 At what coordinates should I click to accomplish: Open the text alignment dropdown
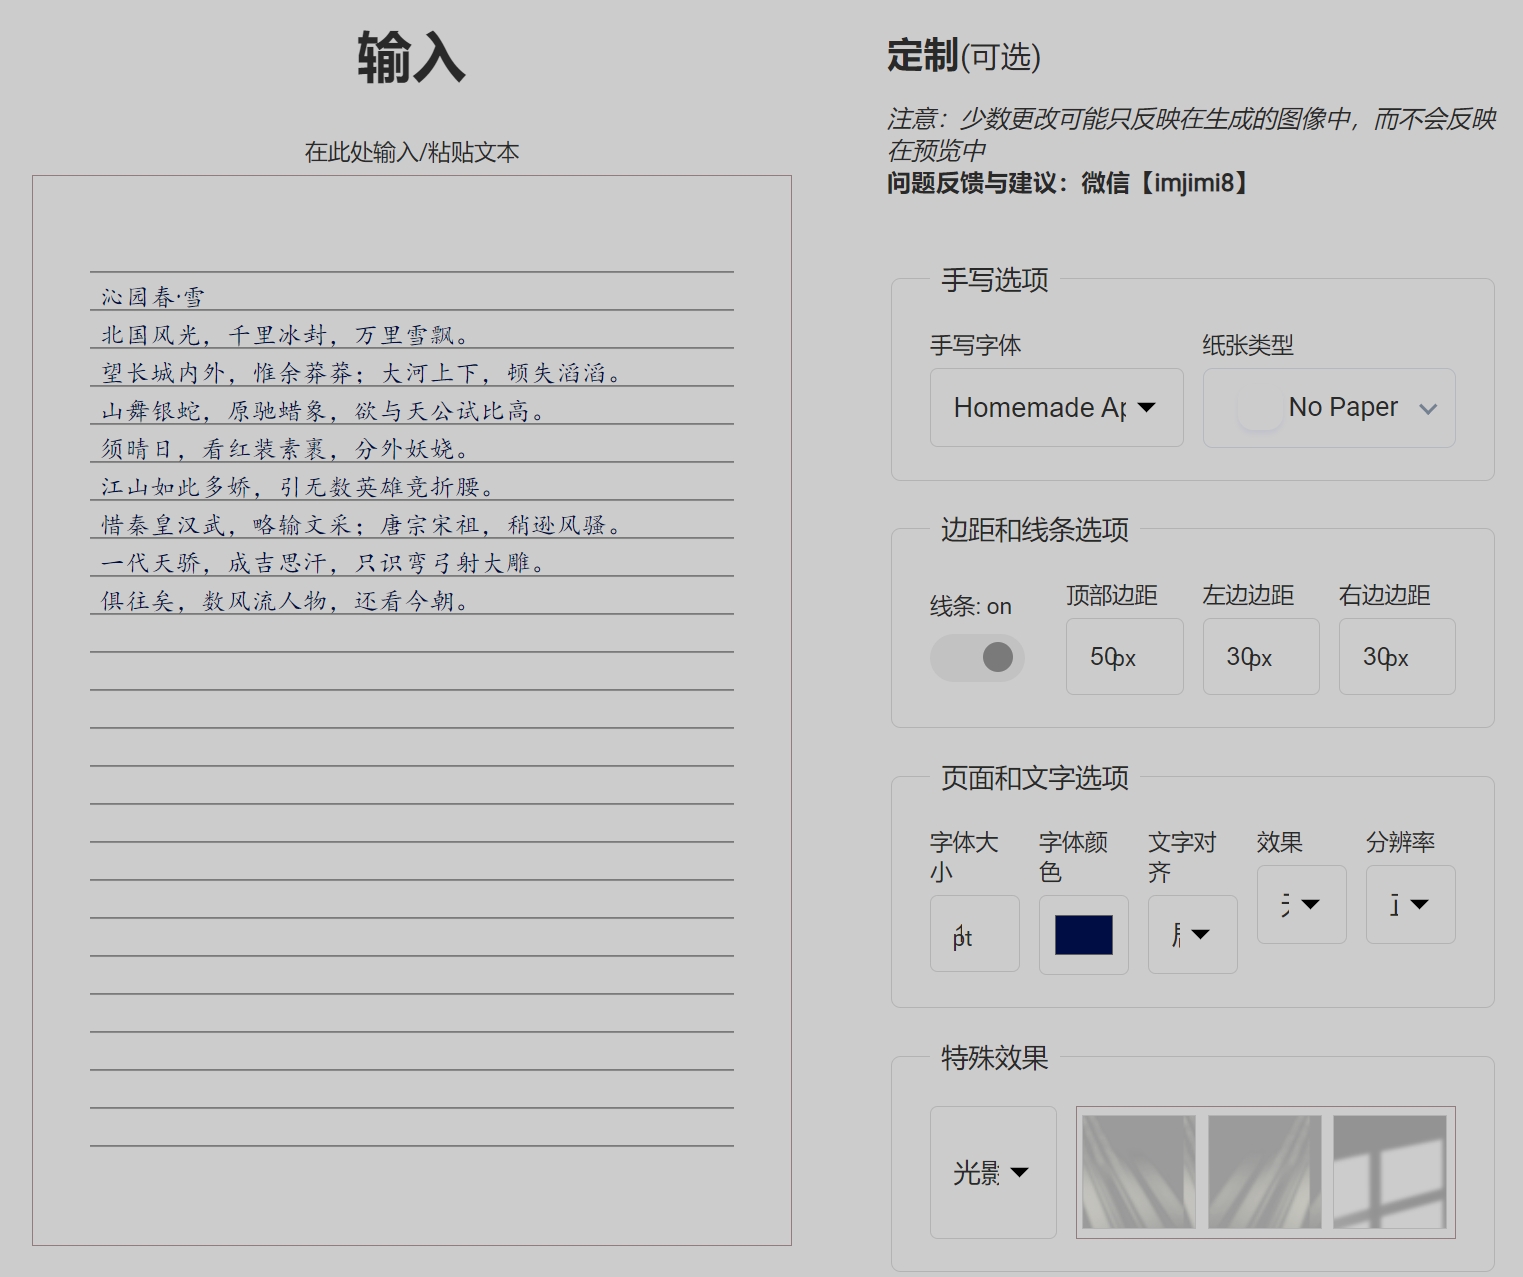pos(1193,934)
